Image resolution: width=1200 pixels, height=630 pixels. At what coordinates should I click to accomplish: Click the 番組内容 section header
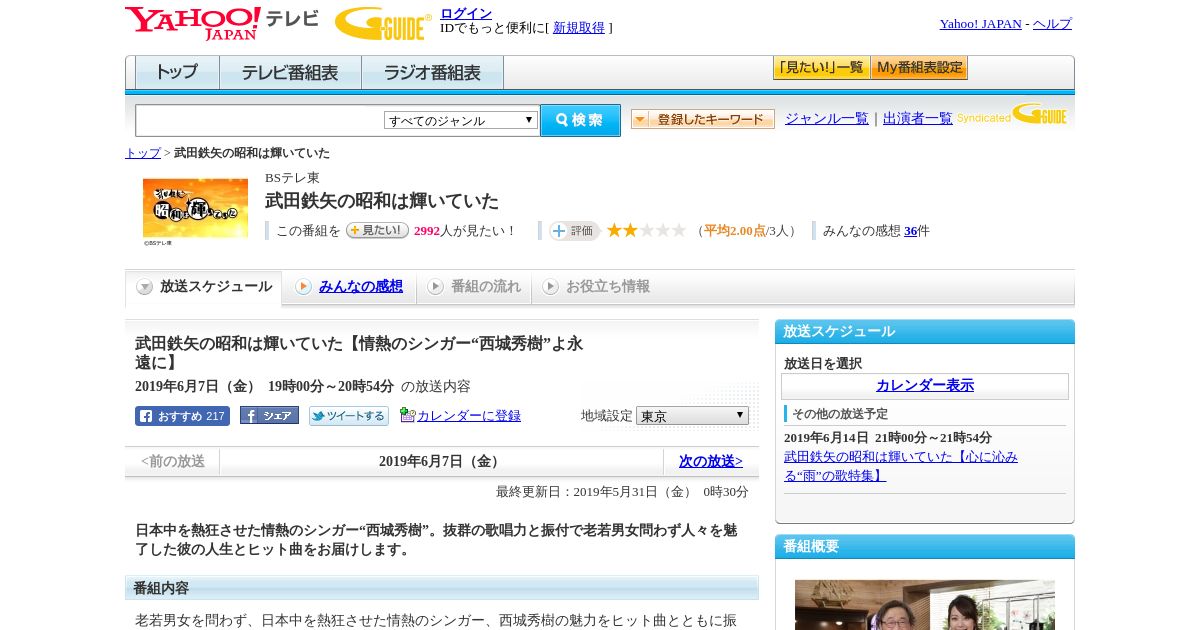pos(442,588)
